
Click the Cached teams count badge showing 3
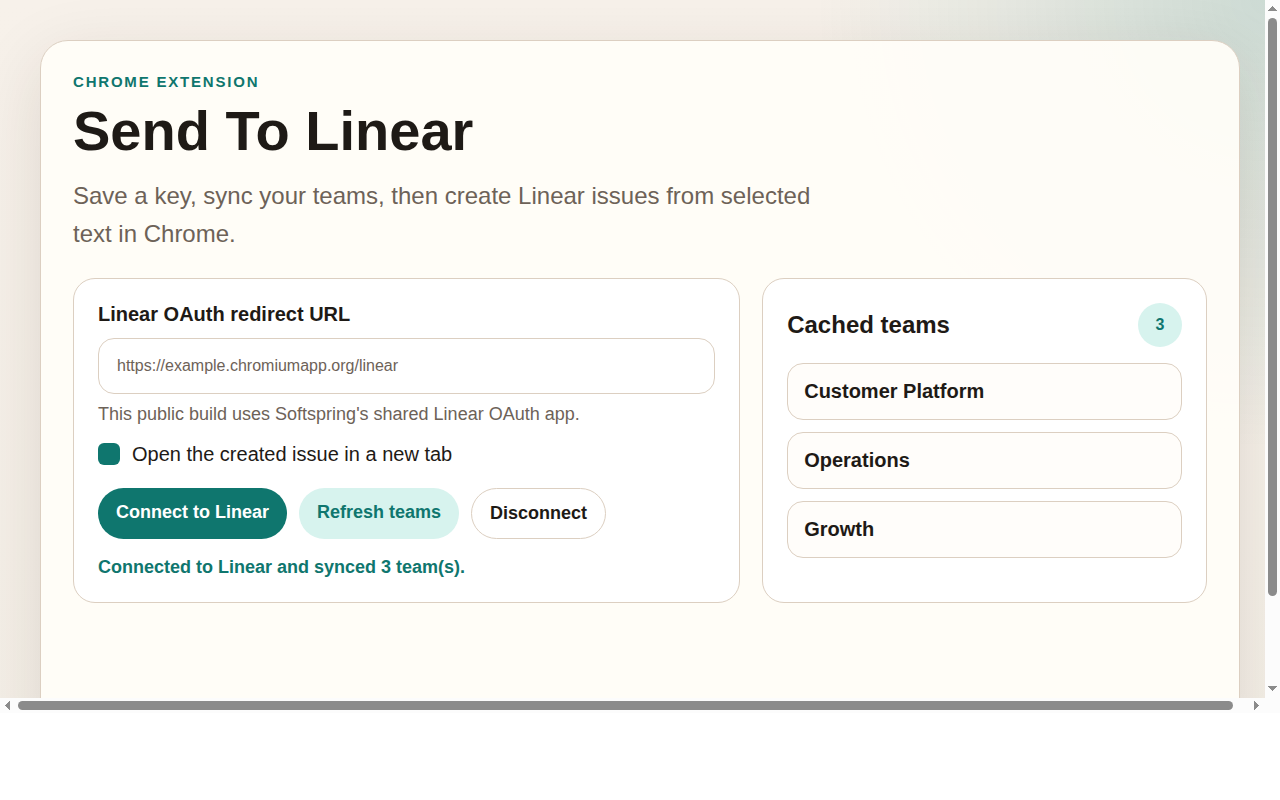[1159, 325]
